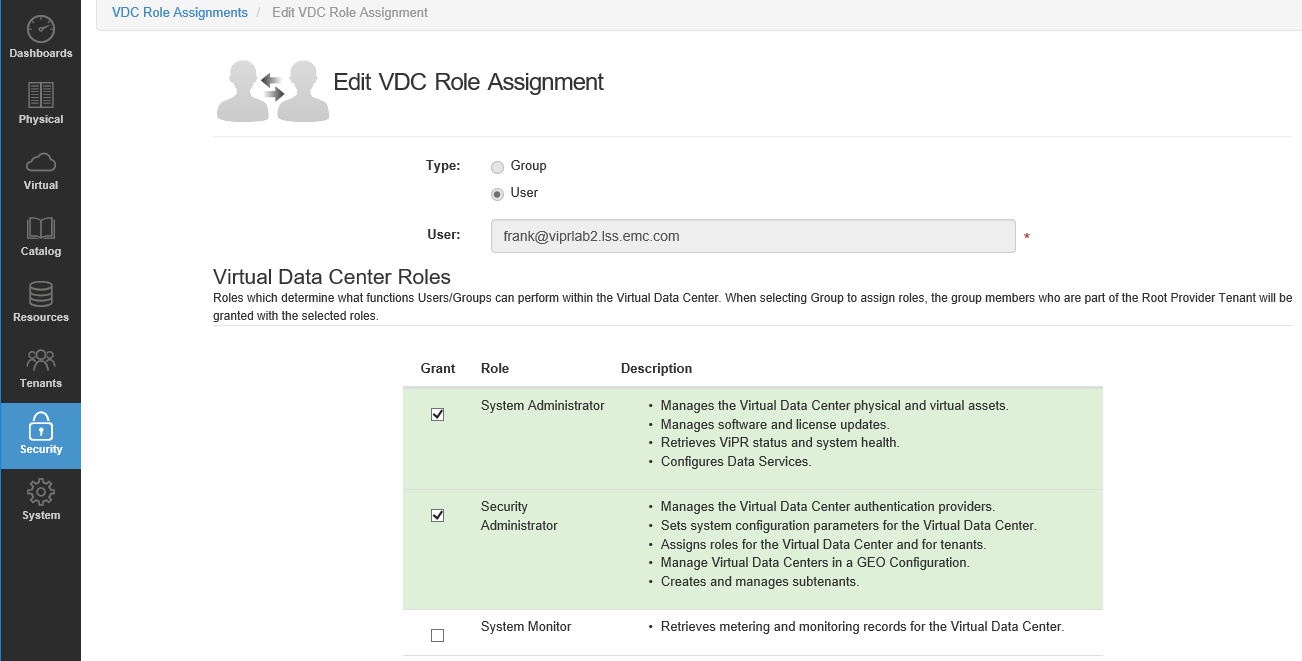Click the Physical menu label
1302x661 pixels.
(41, 119)
